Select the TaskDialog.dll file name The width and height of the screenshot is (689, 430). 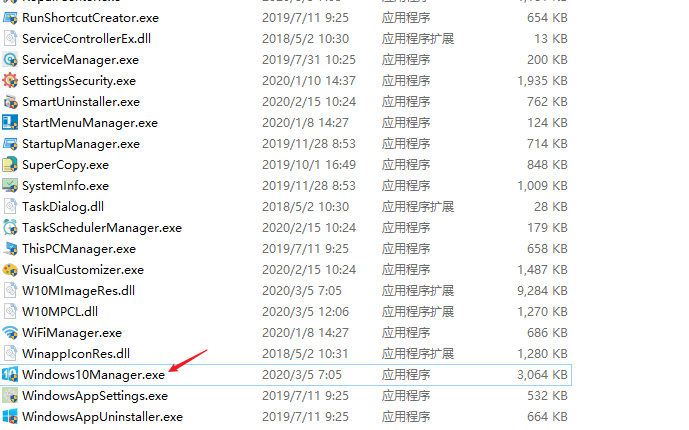pyautogui.click(x=63, y=207)
